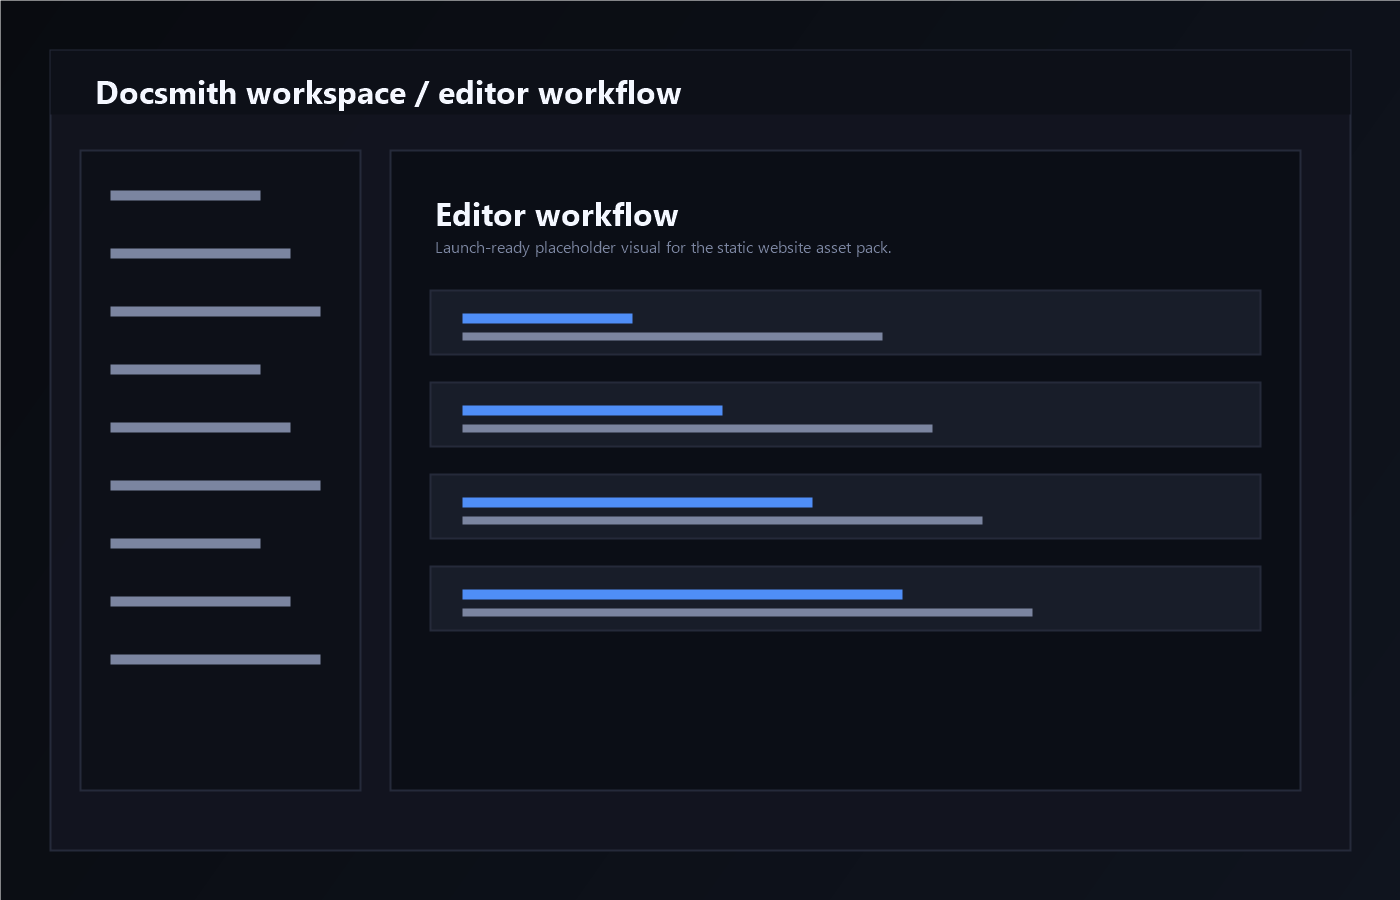Pick the eighth entry in the sidebar
The width and height of the screenshot is (1400, 900).
coord(199,601)
